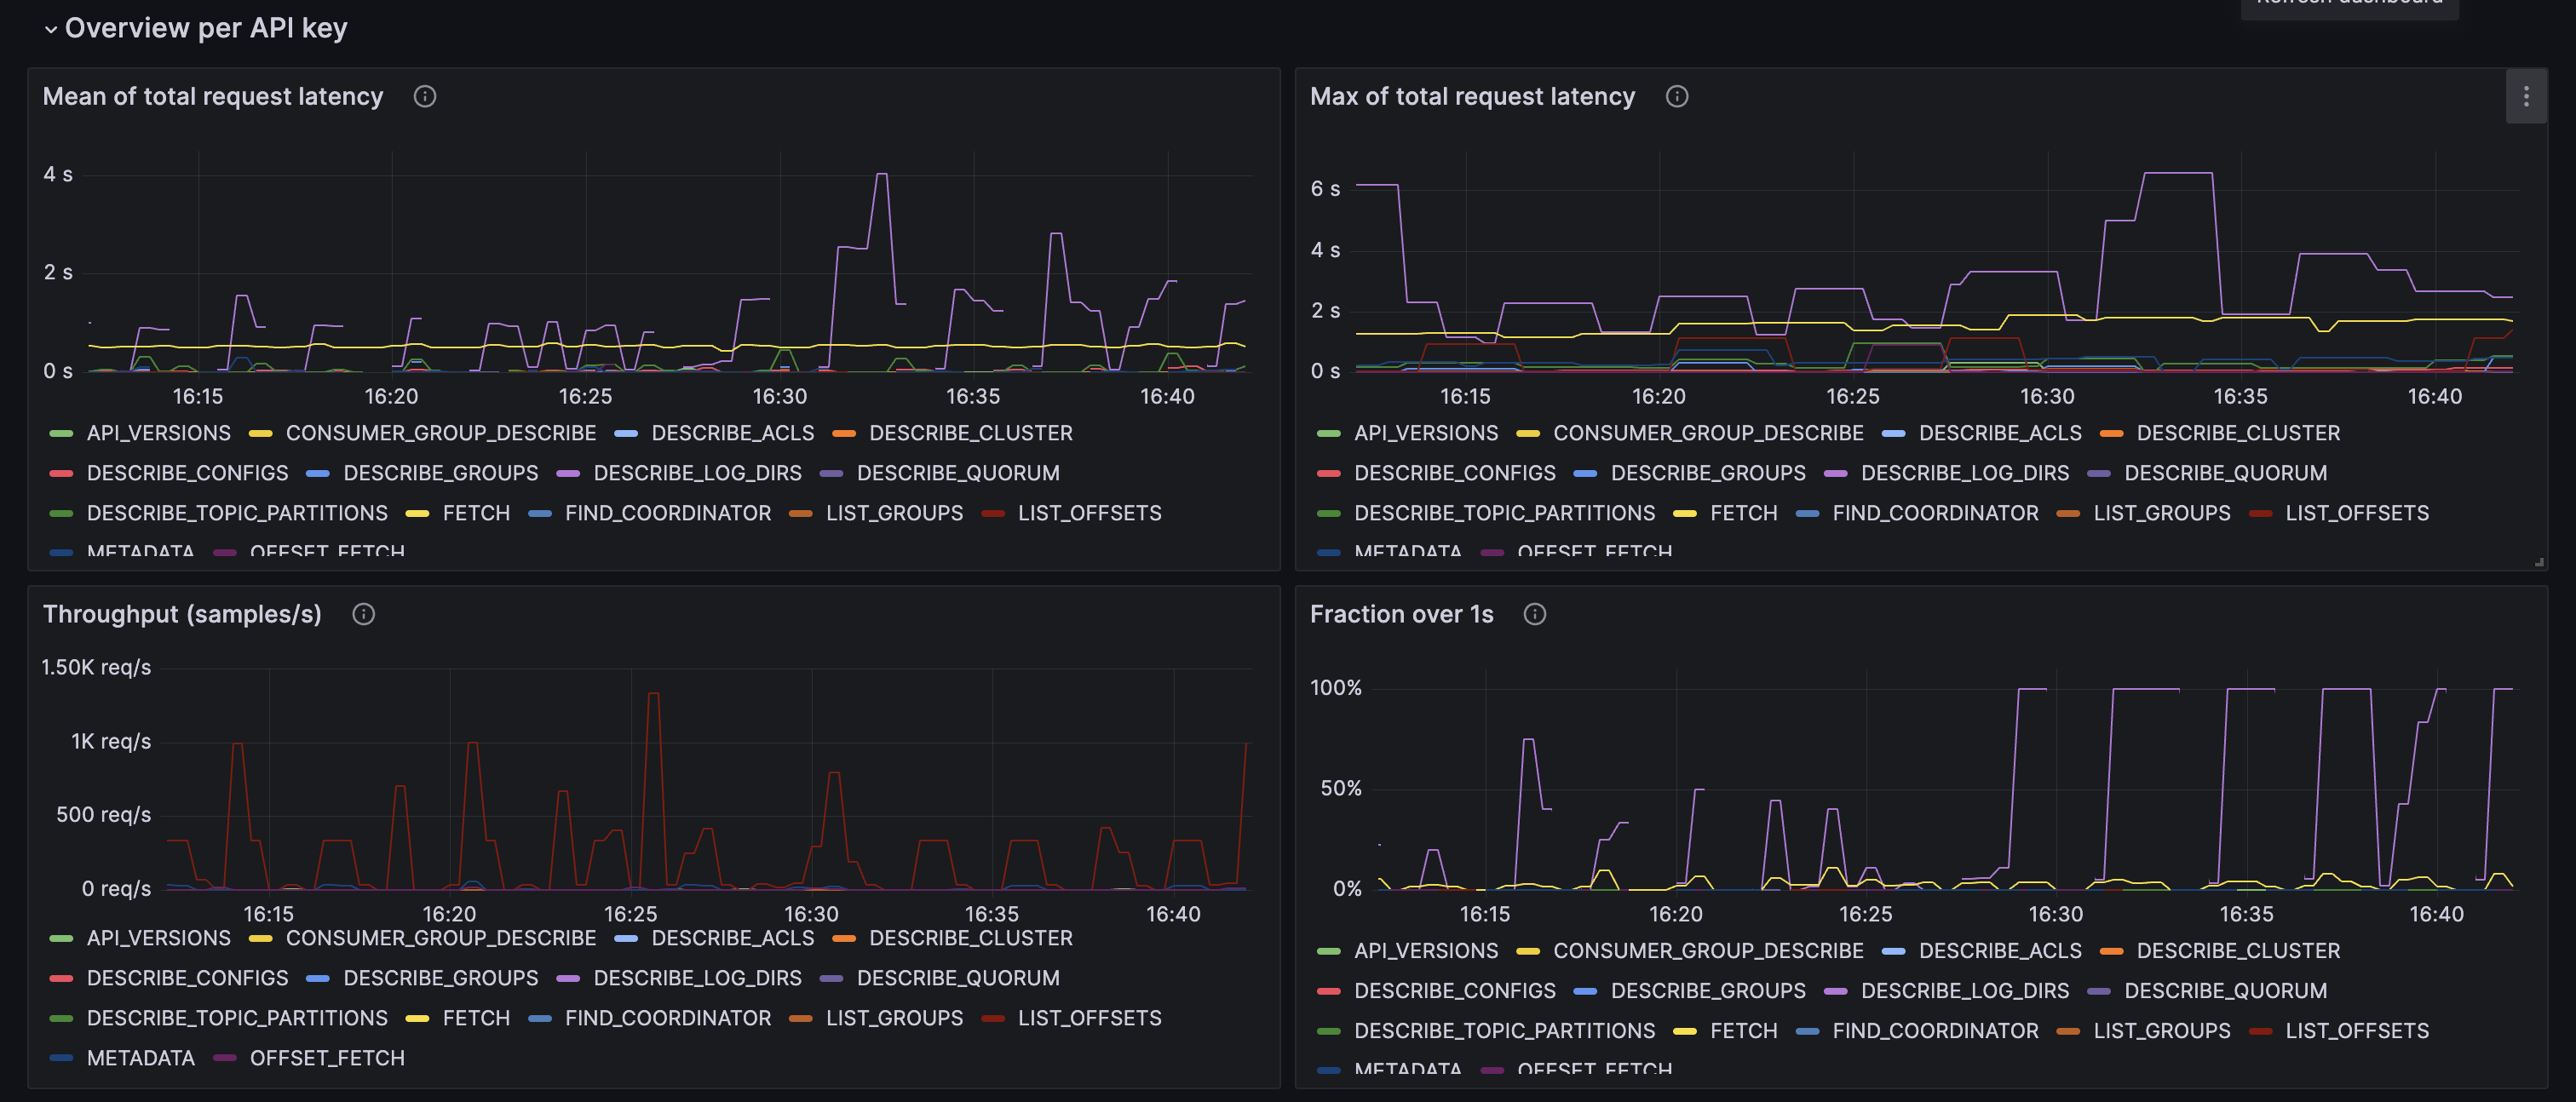Click LIST_OFFSETS dark red swatch in Fraction legend

(2260, 1032)
